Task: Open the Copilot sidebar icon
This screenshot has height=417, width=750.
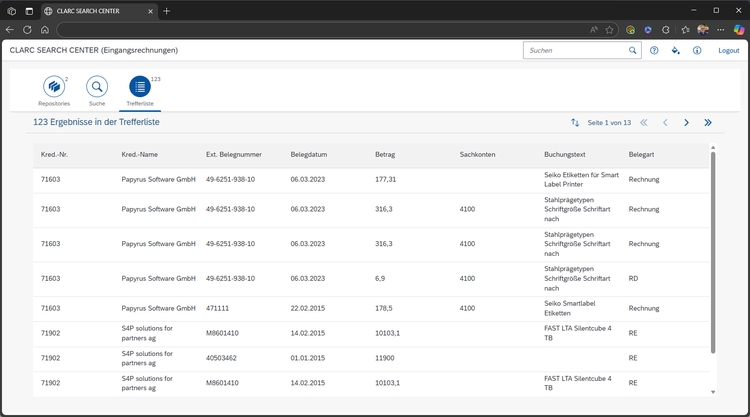Action: pos(739,30)
